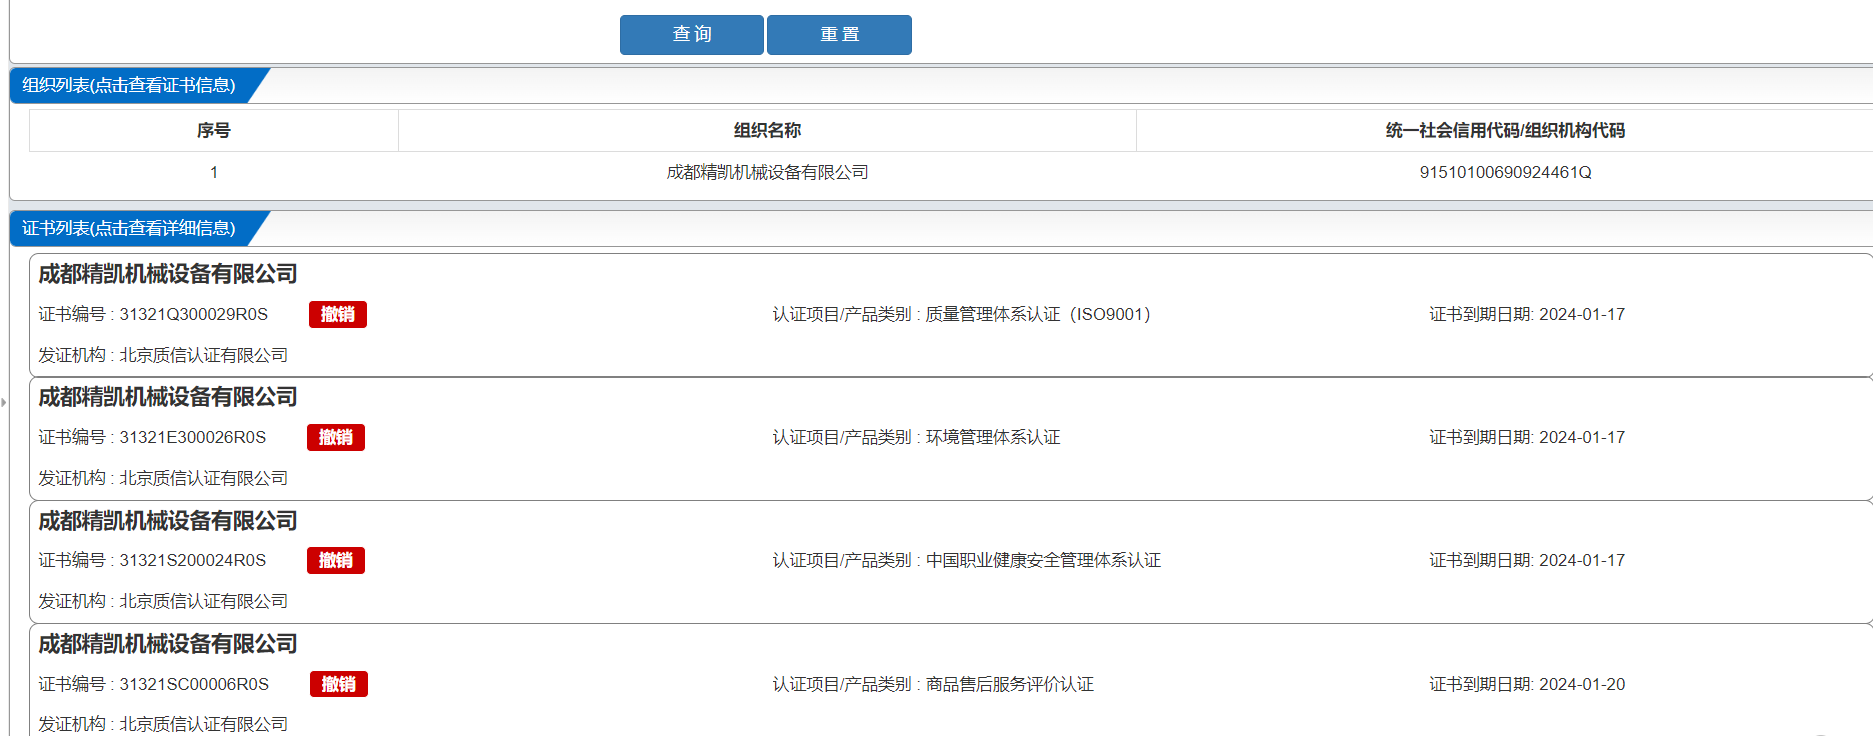
Task: Click the 查询 search button
Action: [x=692, y=35]
